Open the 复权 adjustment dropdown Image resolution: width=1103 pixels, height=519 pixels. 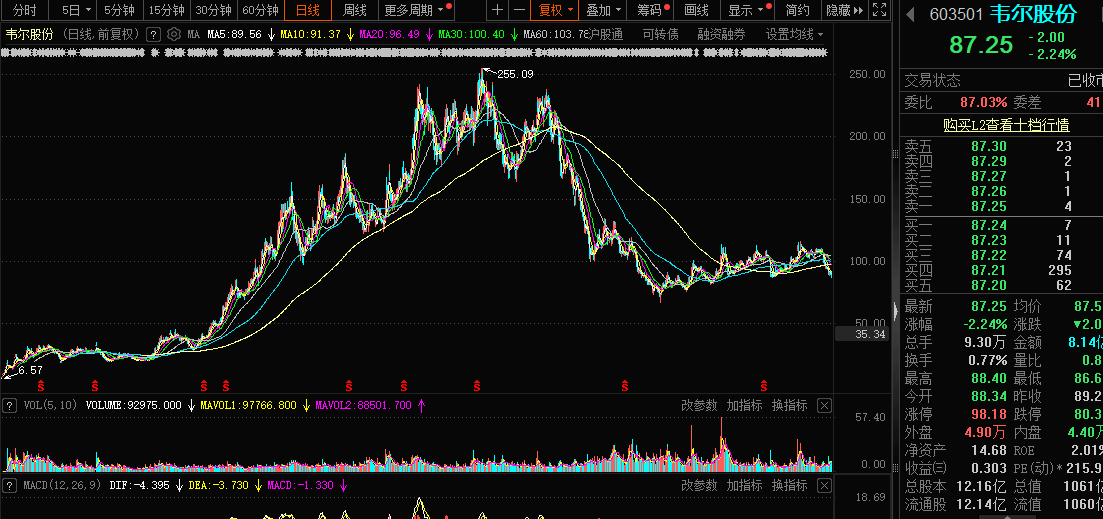pyautogui.click(x=555, y=11)
